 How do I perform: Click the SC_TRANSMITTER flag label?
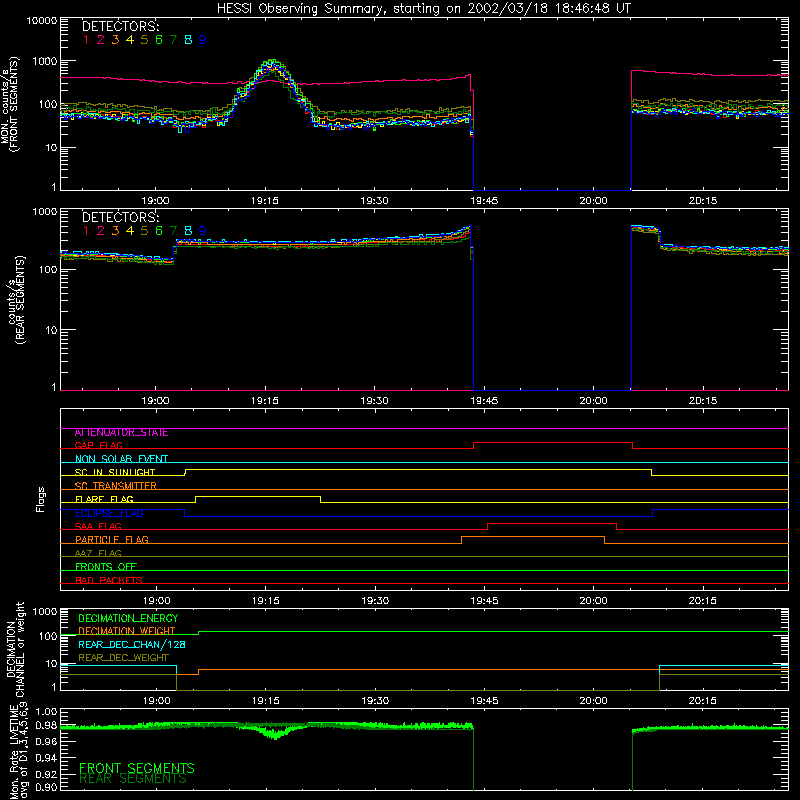[x=116, y=486]
